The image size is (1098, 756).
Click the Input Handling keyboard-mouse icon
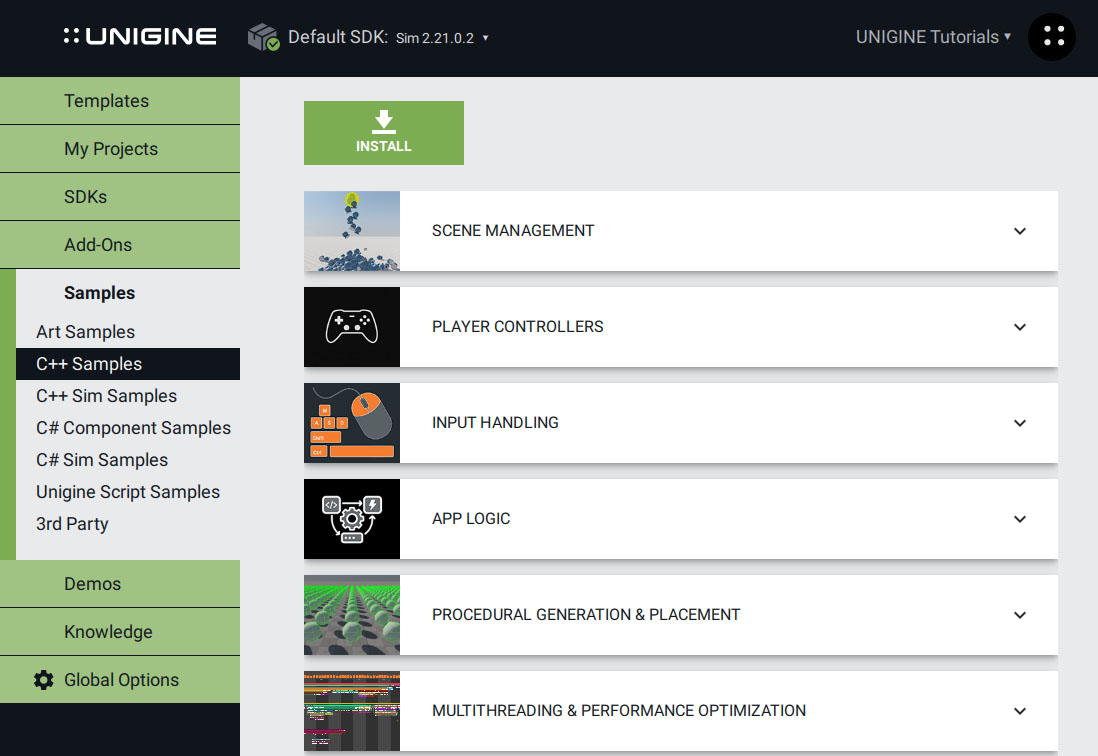click(x=352, y=423)
